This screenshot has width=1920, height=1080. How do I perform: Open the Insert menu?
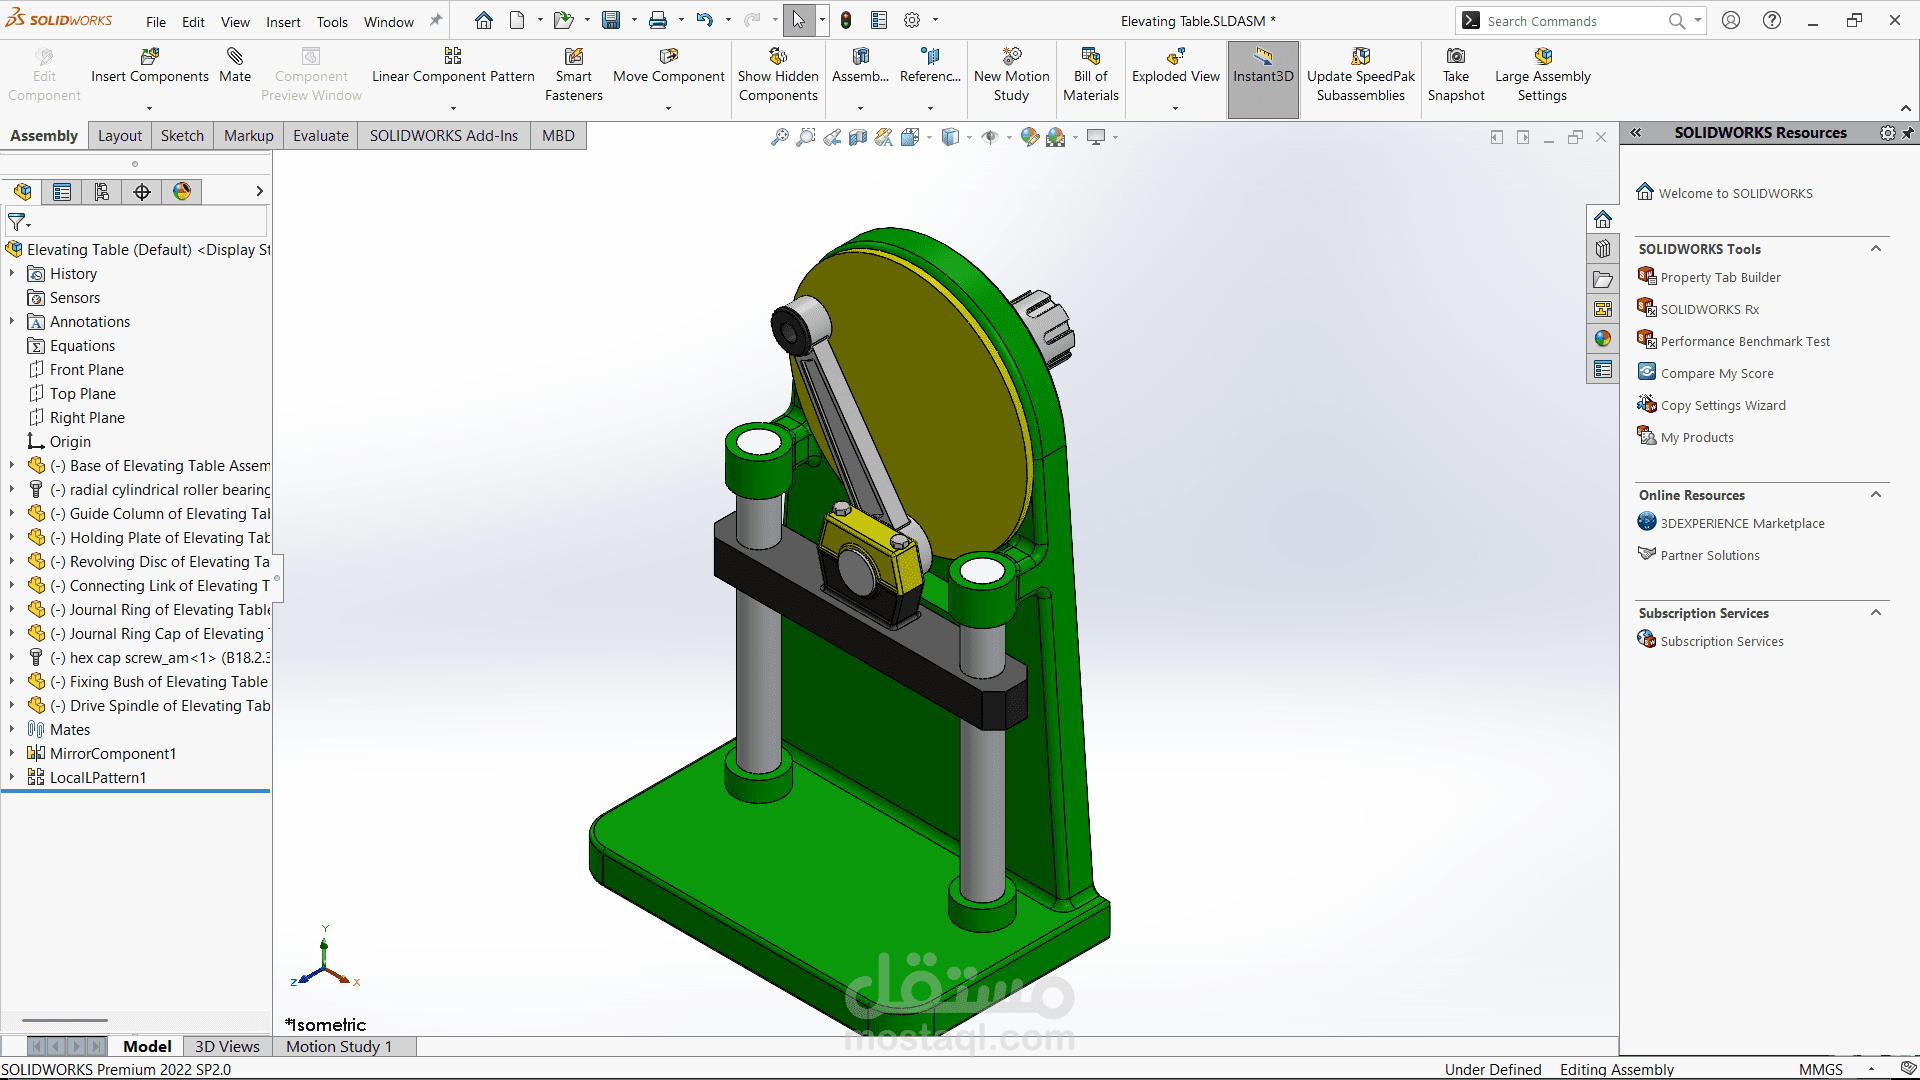pos(283,22)
